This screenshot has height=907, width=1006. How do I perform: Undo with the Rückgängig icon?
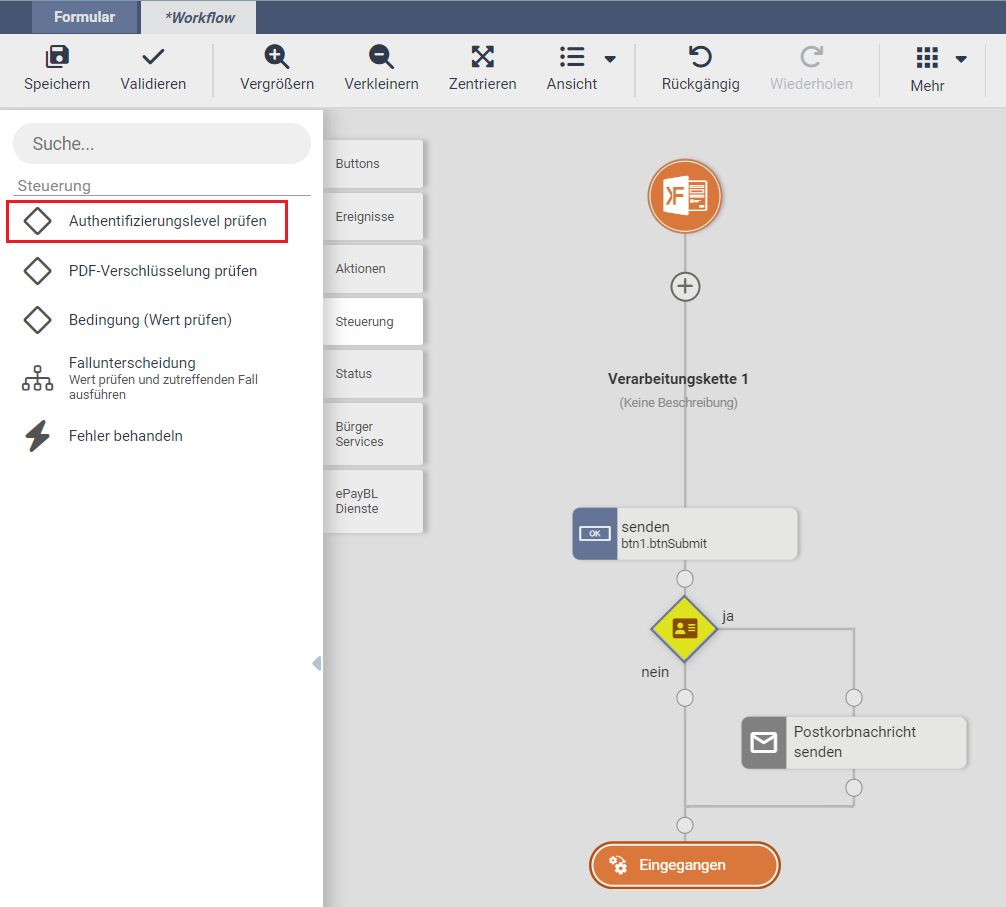700,57
